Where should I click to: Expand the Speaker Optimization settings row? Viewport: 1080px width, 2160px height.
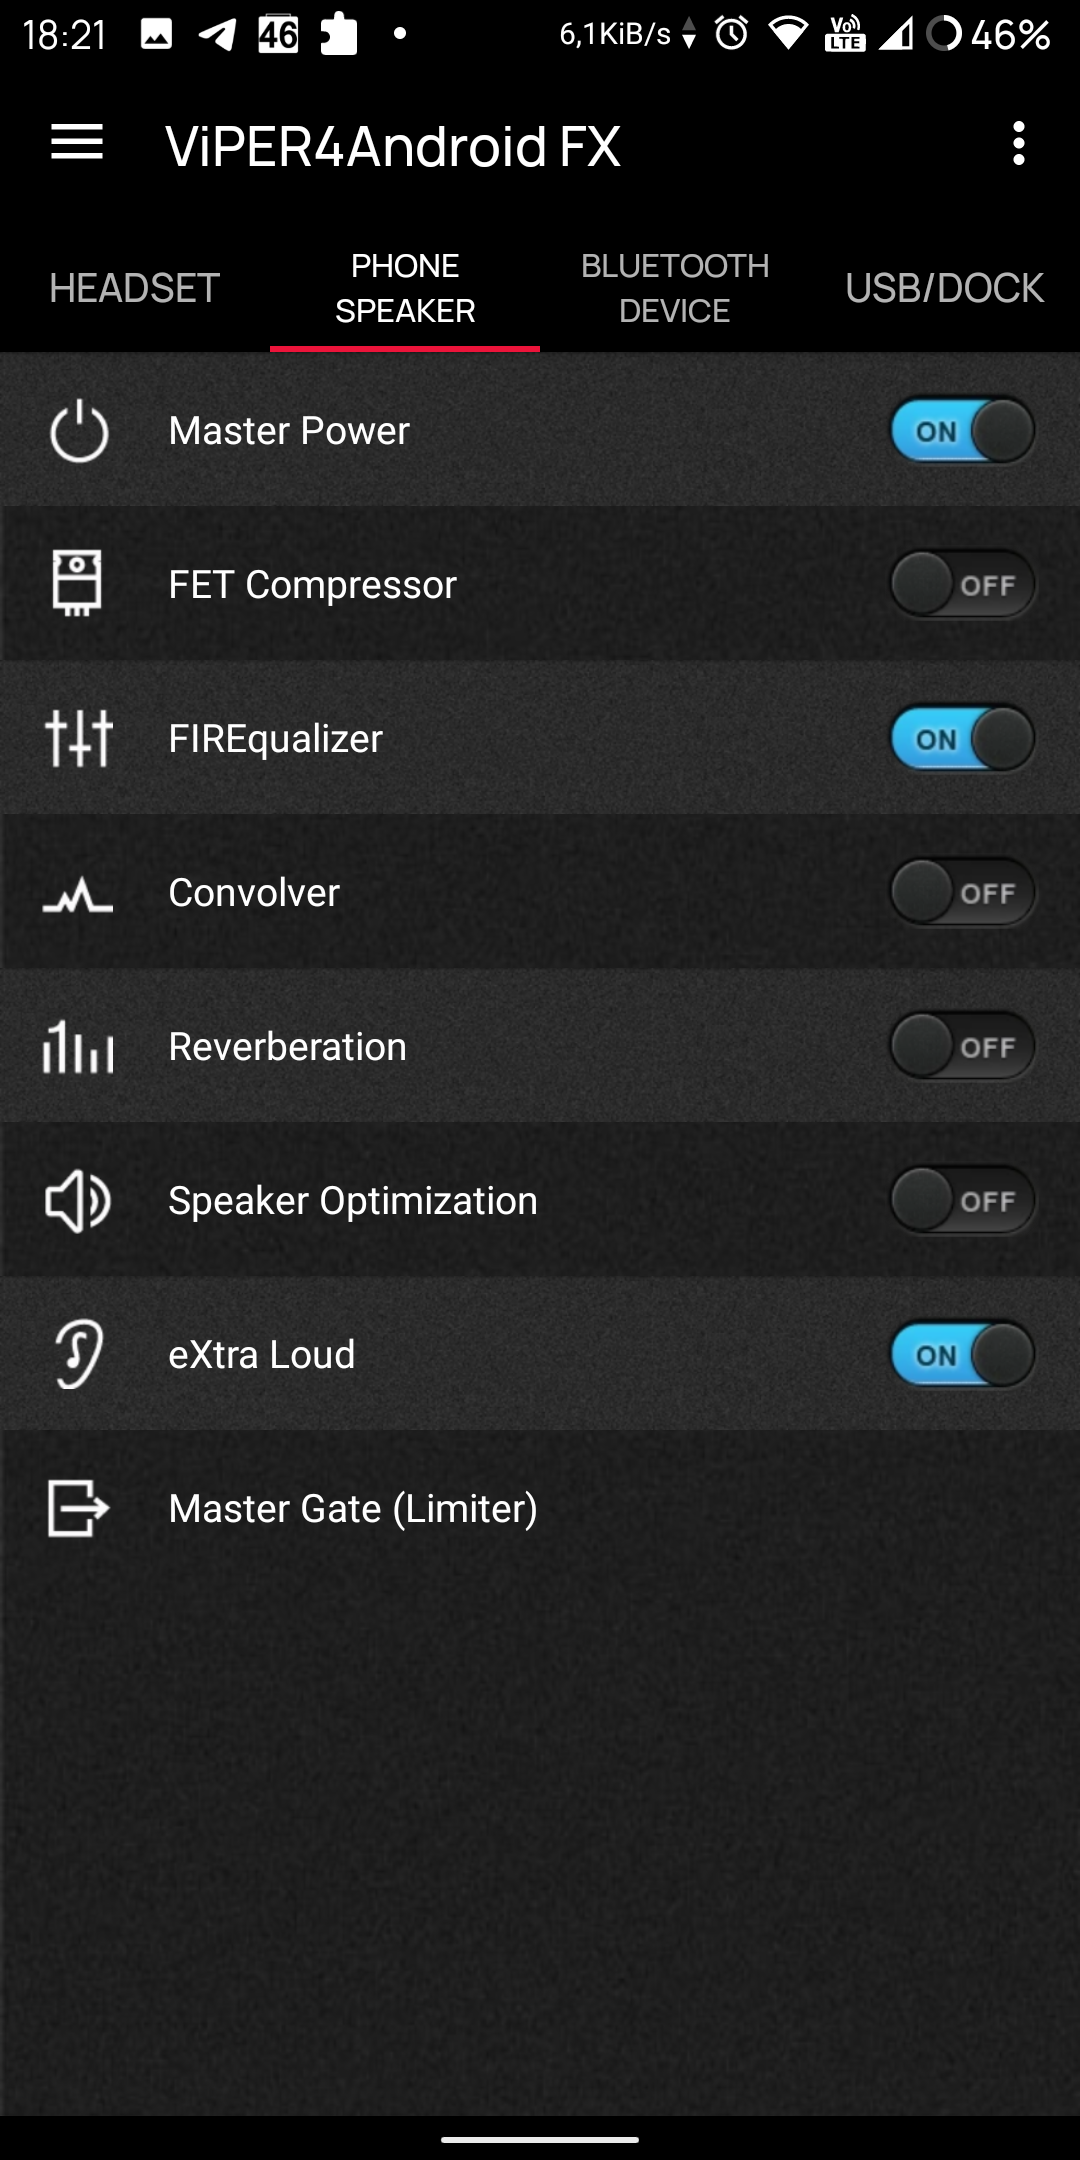pyautogui.click(x=353, y=1201)
